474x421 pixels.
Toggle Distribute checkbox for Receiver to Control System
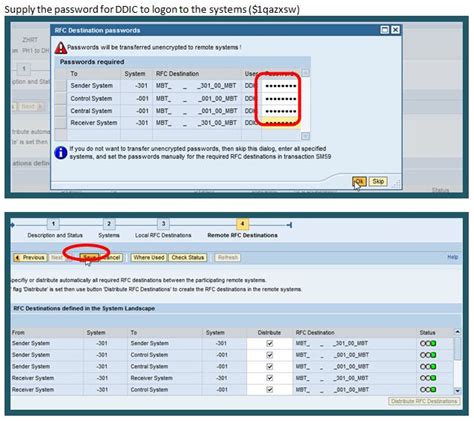tap(270, 390)
